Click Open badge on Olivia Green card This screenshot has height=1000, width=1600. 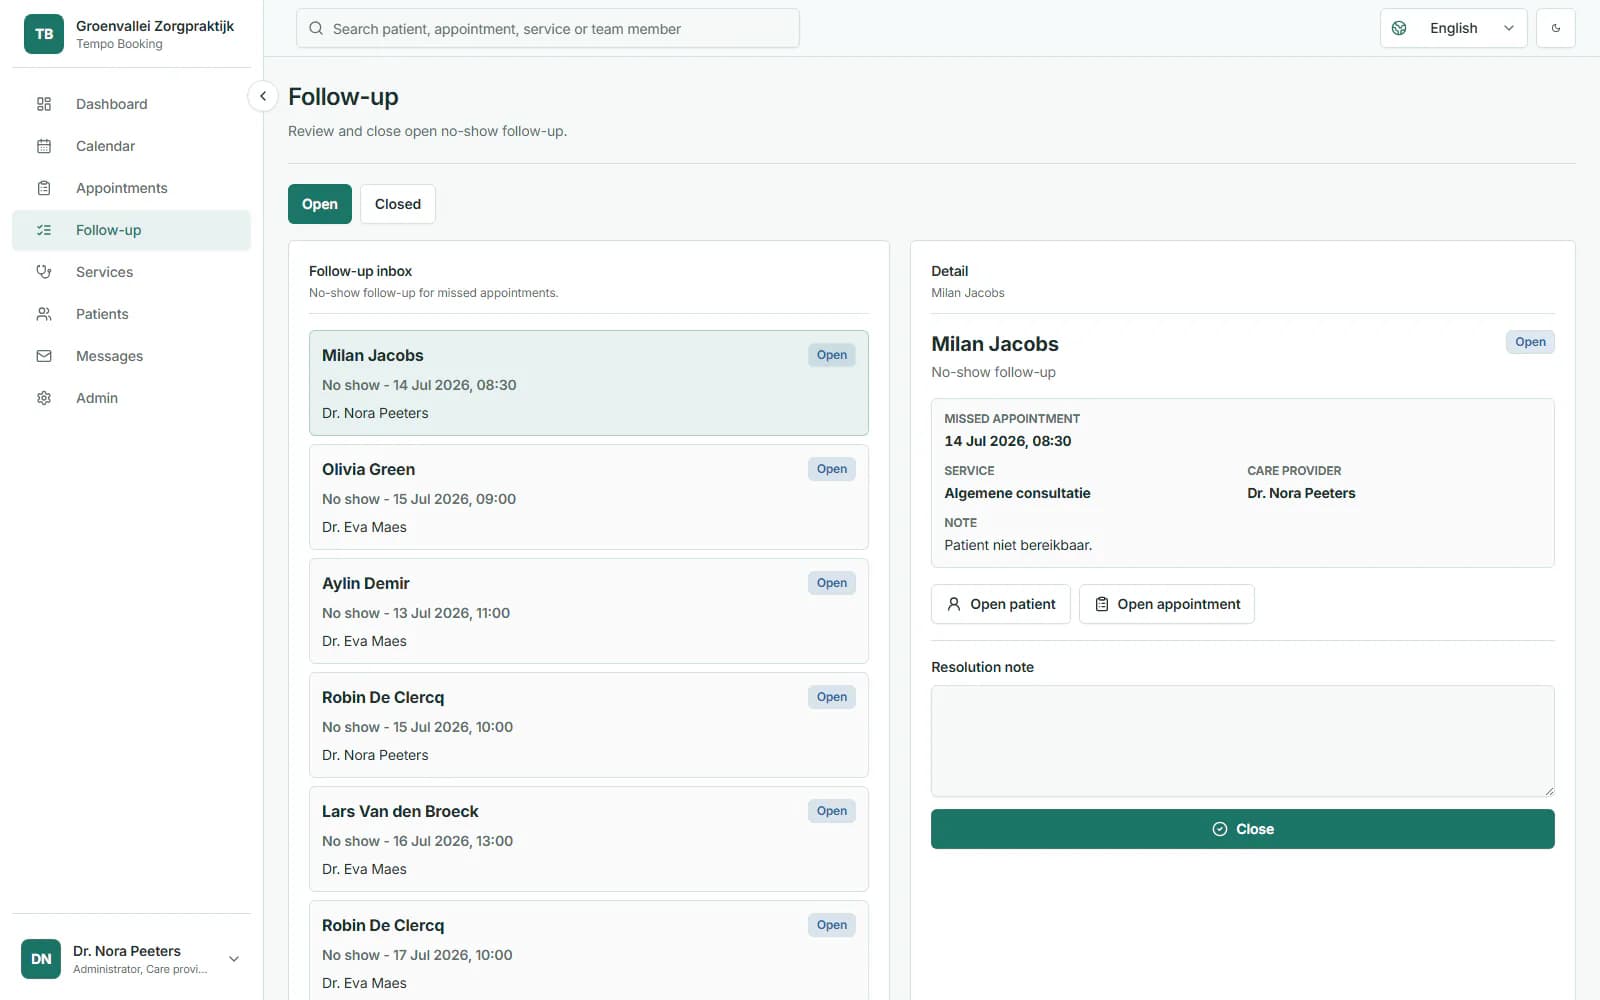(x=832, y=469)
